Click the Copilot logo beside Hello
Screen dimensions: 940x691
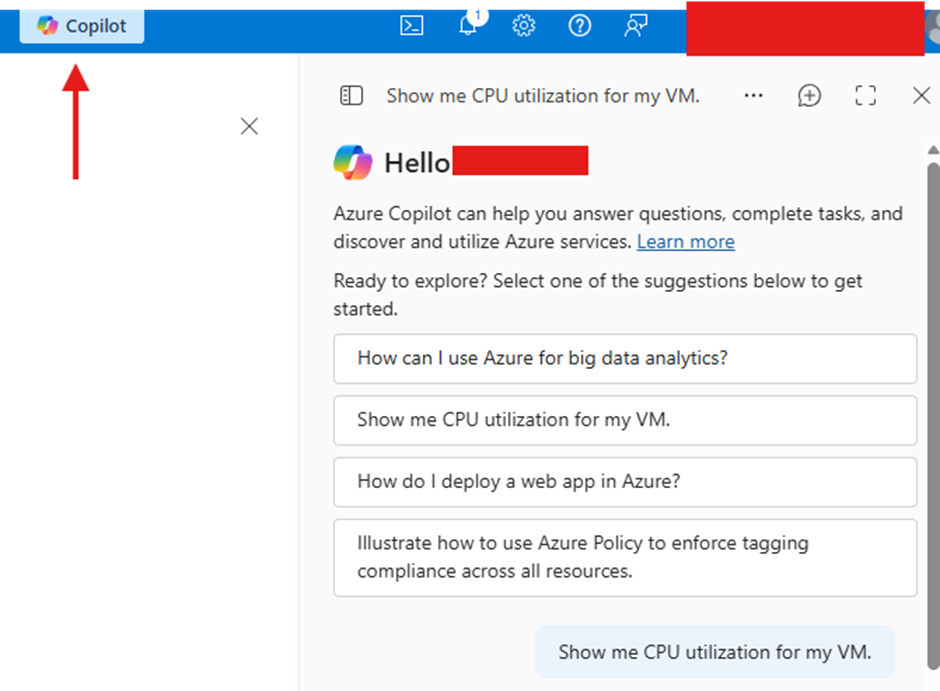point(353,162)
